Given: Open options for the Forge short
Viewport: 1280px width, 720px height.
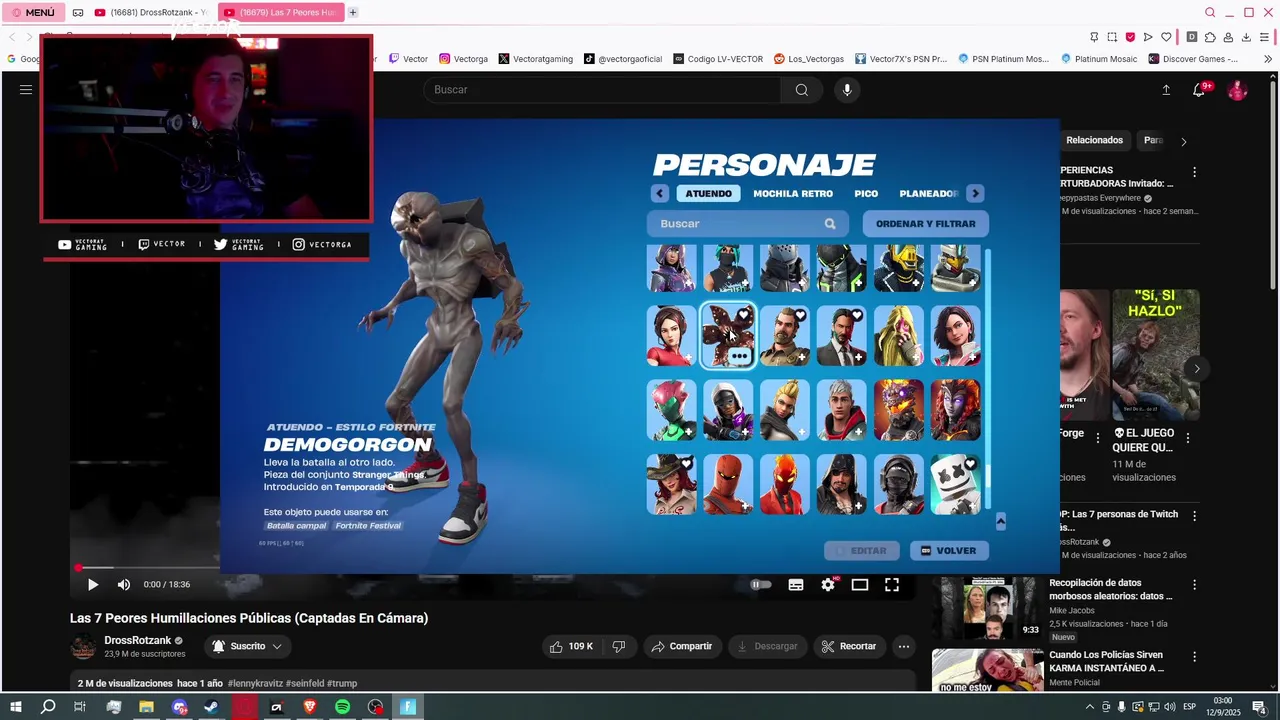Looking at the screenshot, I should pyautogui.click(x=1096, y=436).
